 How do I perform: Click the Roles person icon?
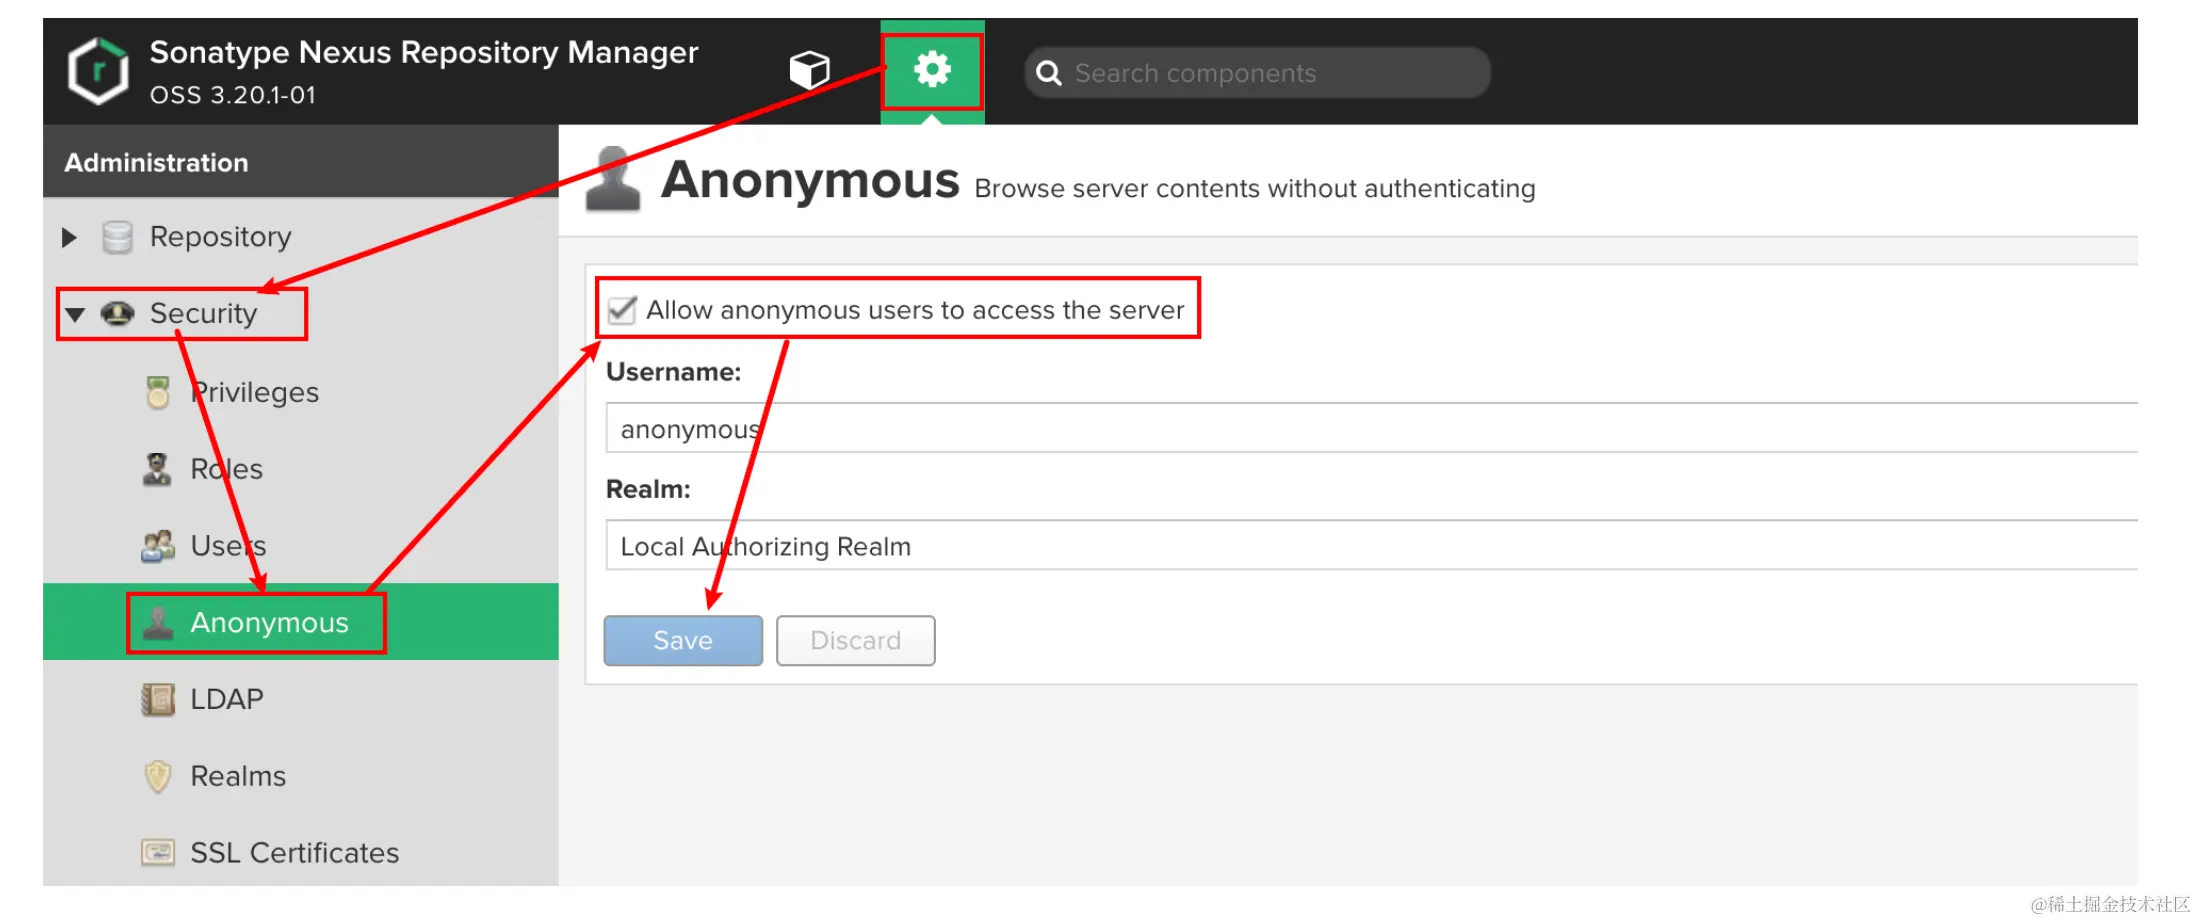(157, 469)
